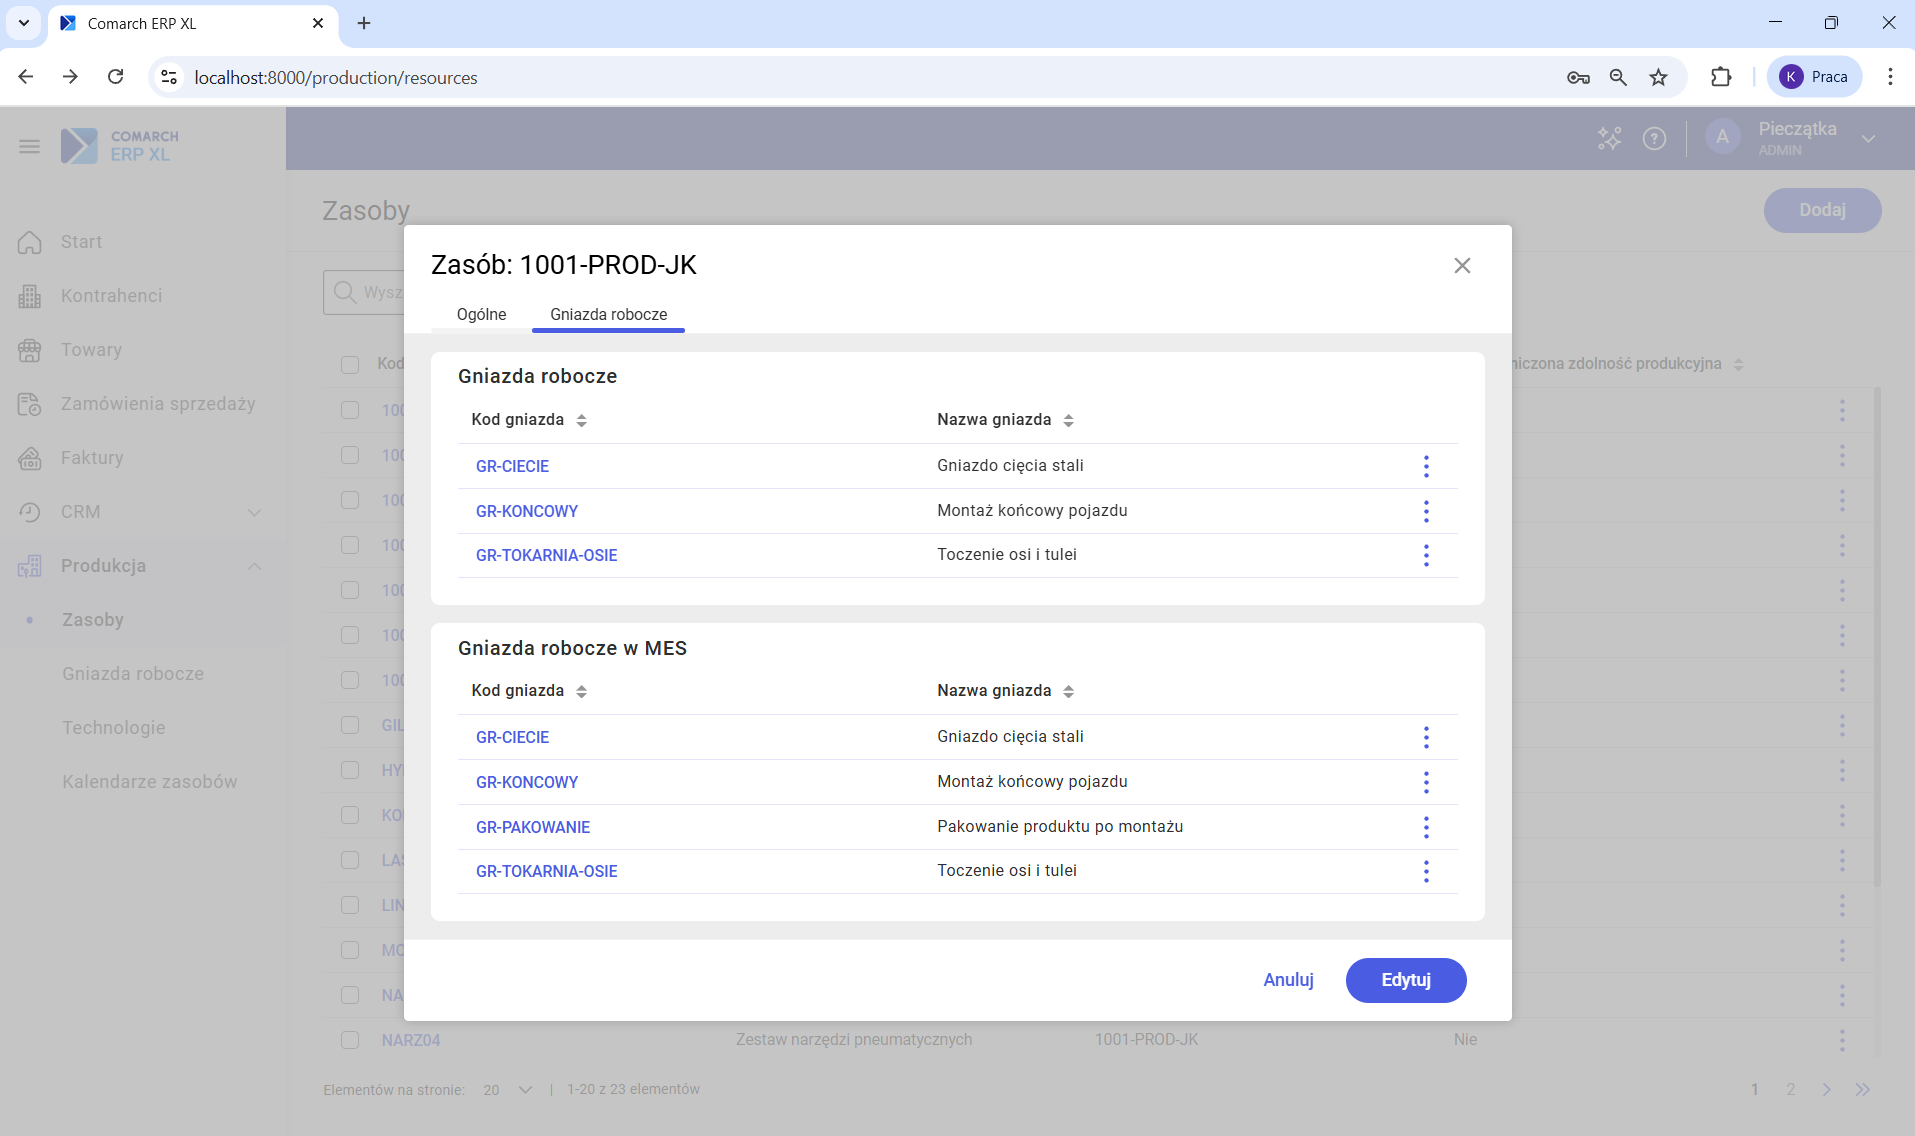1915x1136 pixels.
Task: Open Kalendarze zasobów in the sidebar
Action: pos(150,782)
